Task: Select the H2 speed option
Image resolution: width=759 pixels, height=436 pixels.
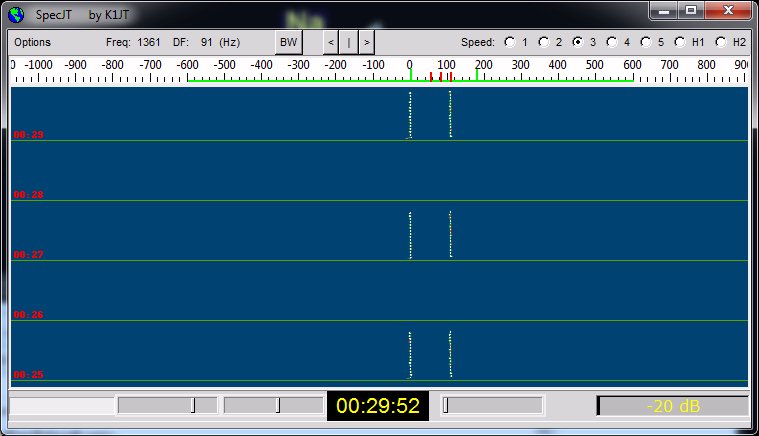Action: [721, 43]
